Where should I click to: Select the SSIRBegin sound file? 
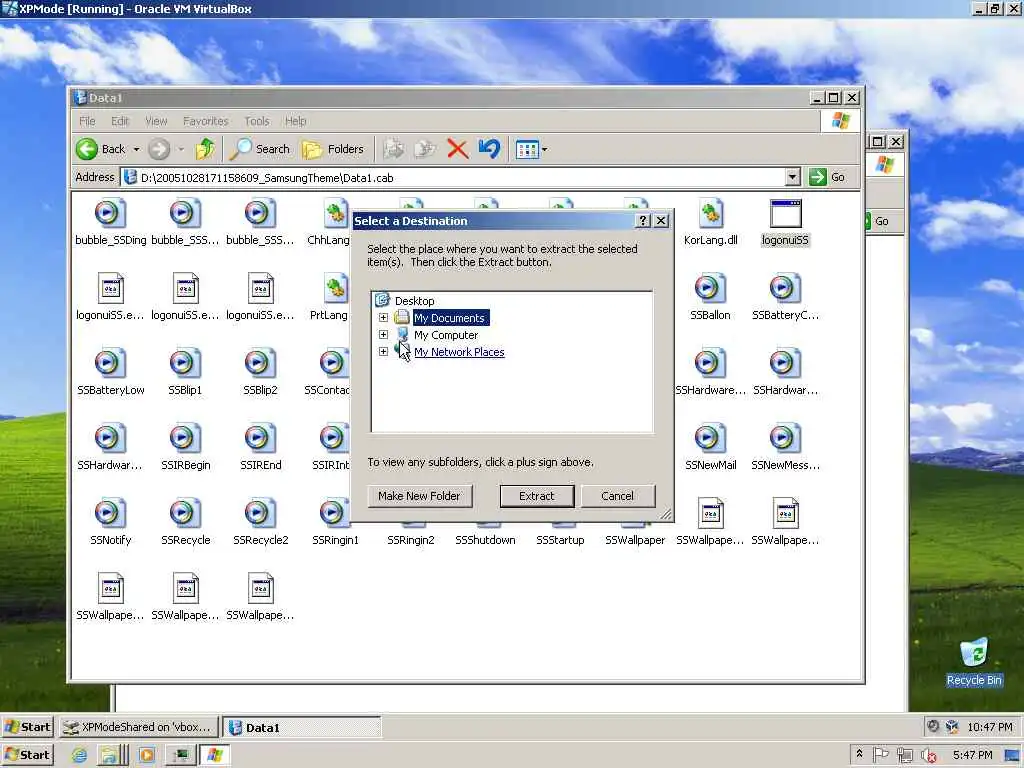[x=185, y=449]
